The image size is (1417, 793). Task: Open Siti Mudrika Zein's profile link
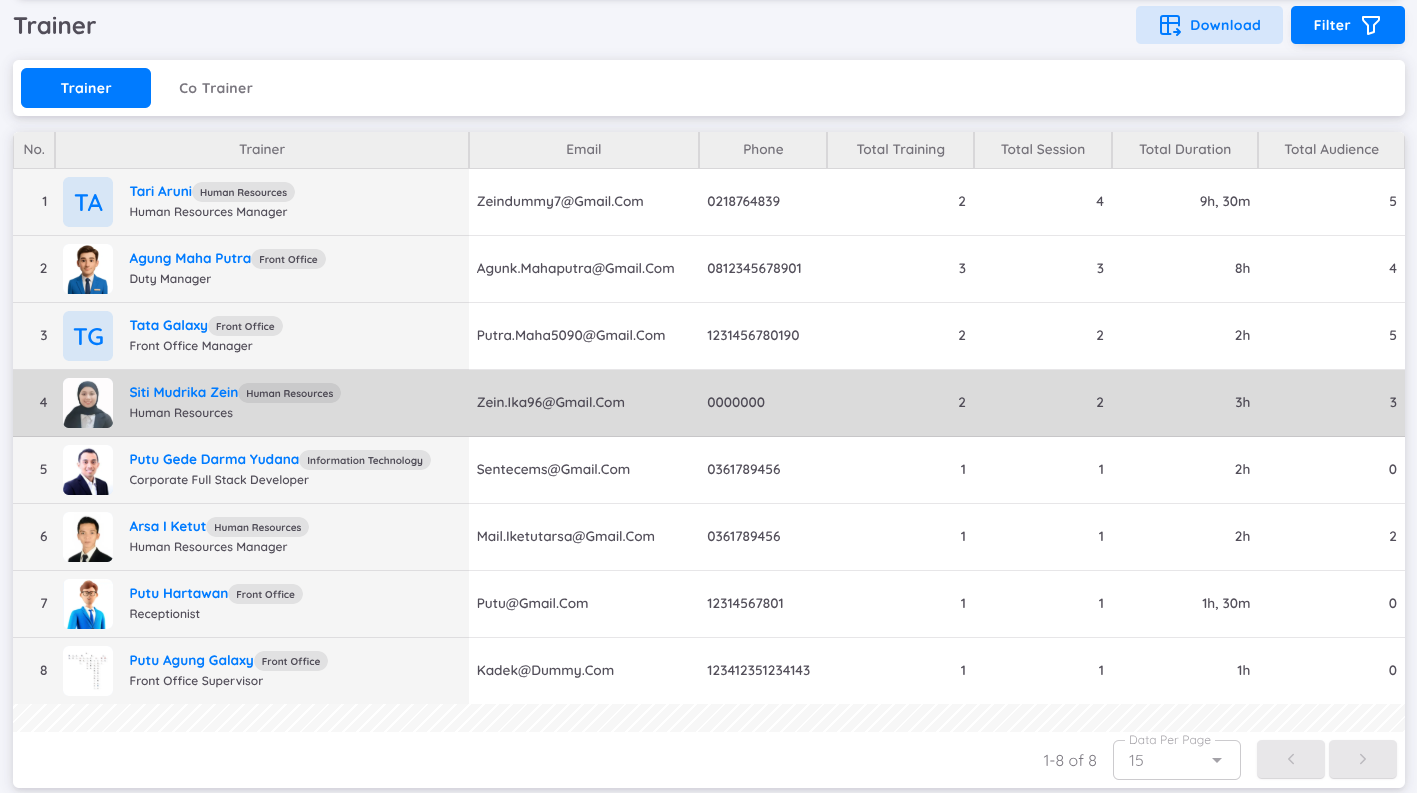tap(183, 391)
